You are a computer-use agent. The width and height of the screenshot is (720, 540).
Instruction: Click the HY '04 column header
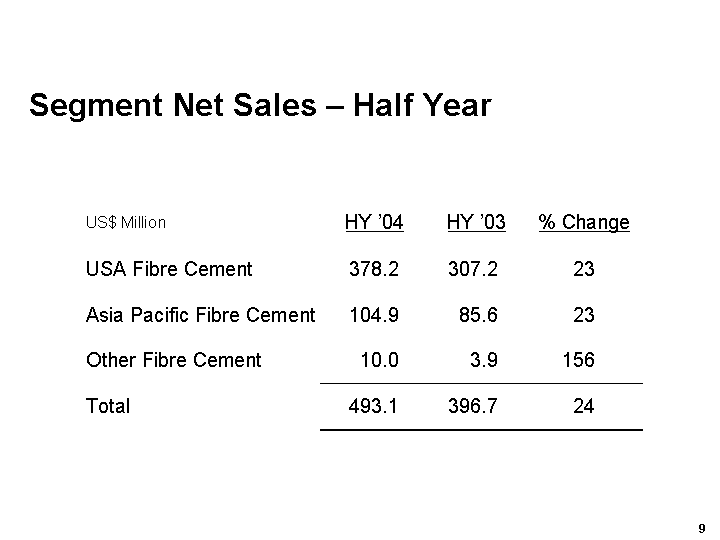374,222
